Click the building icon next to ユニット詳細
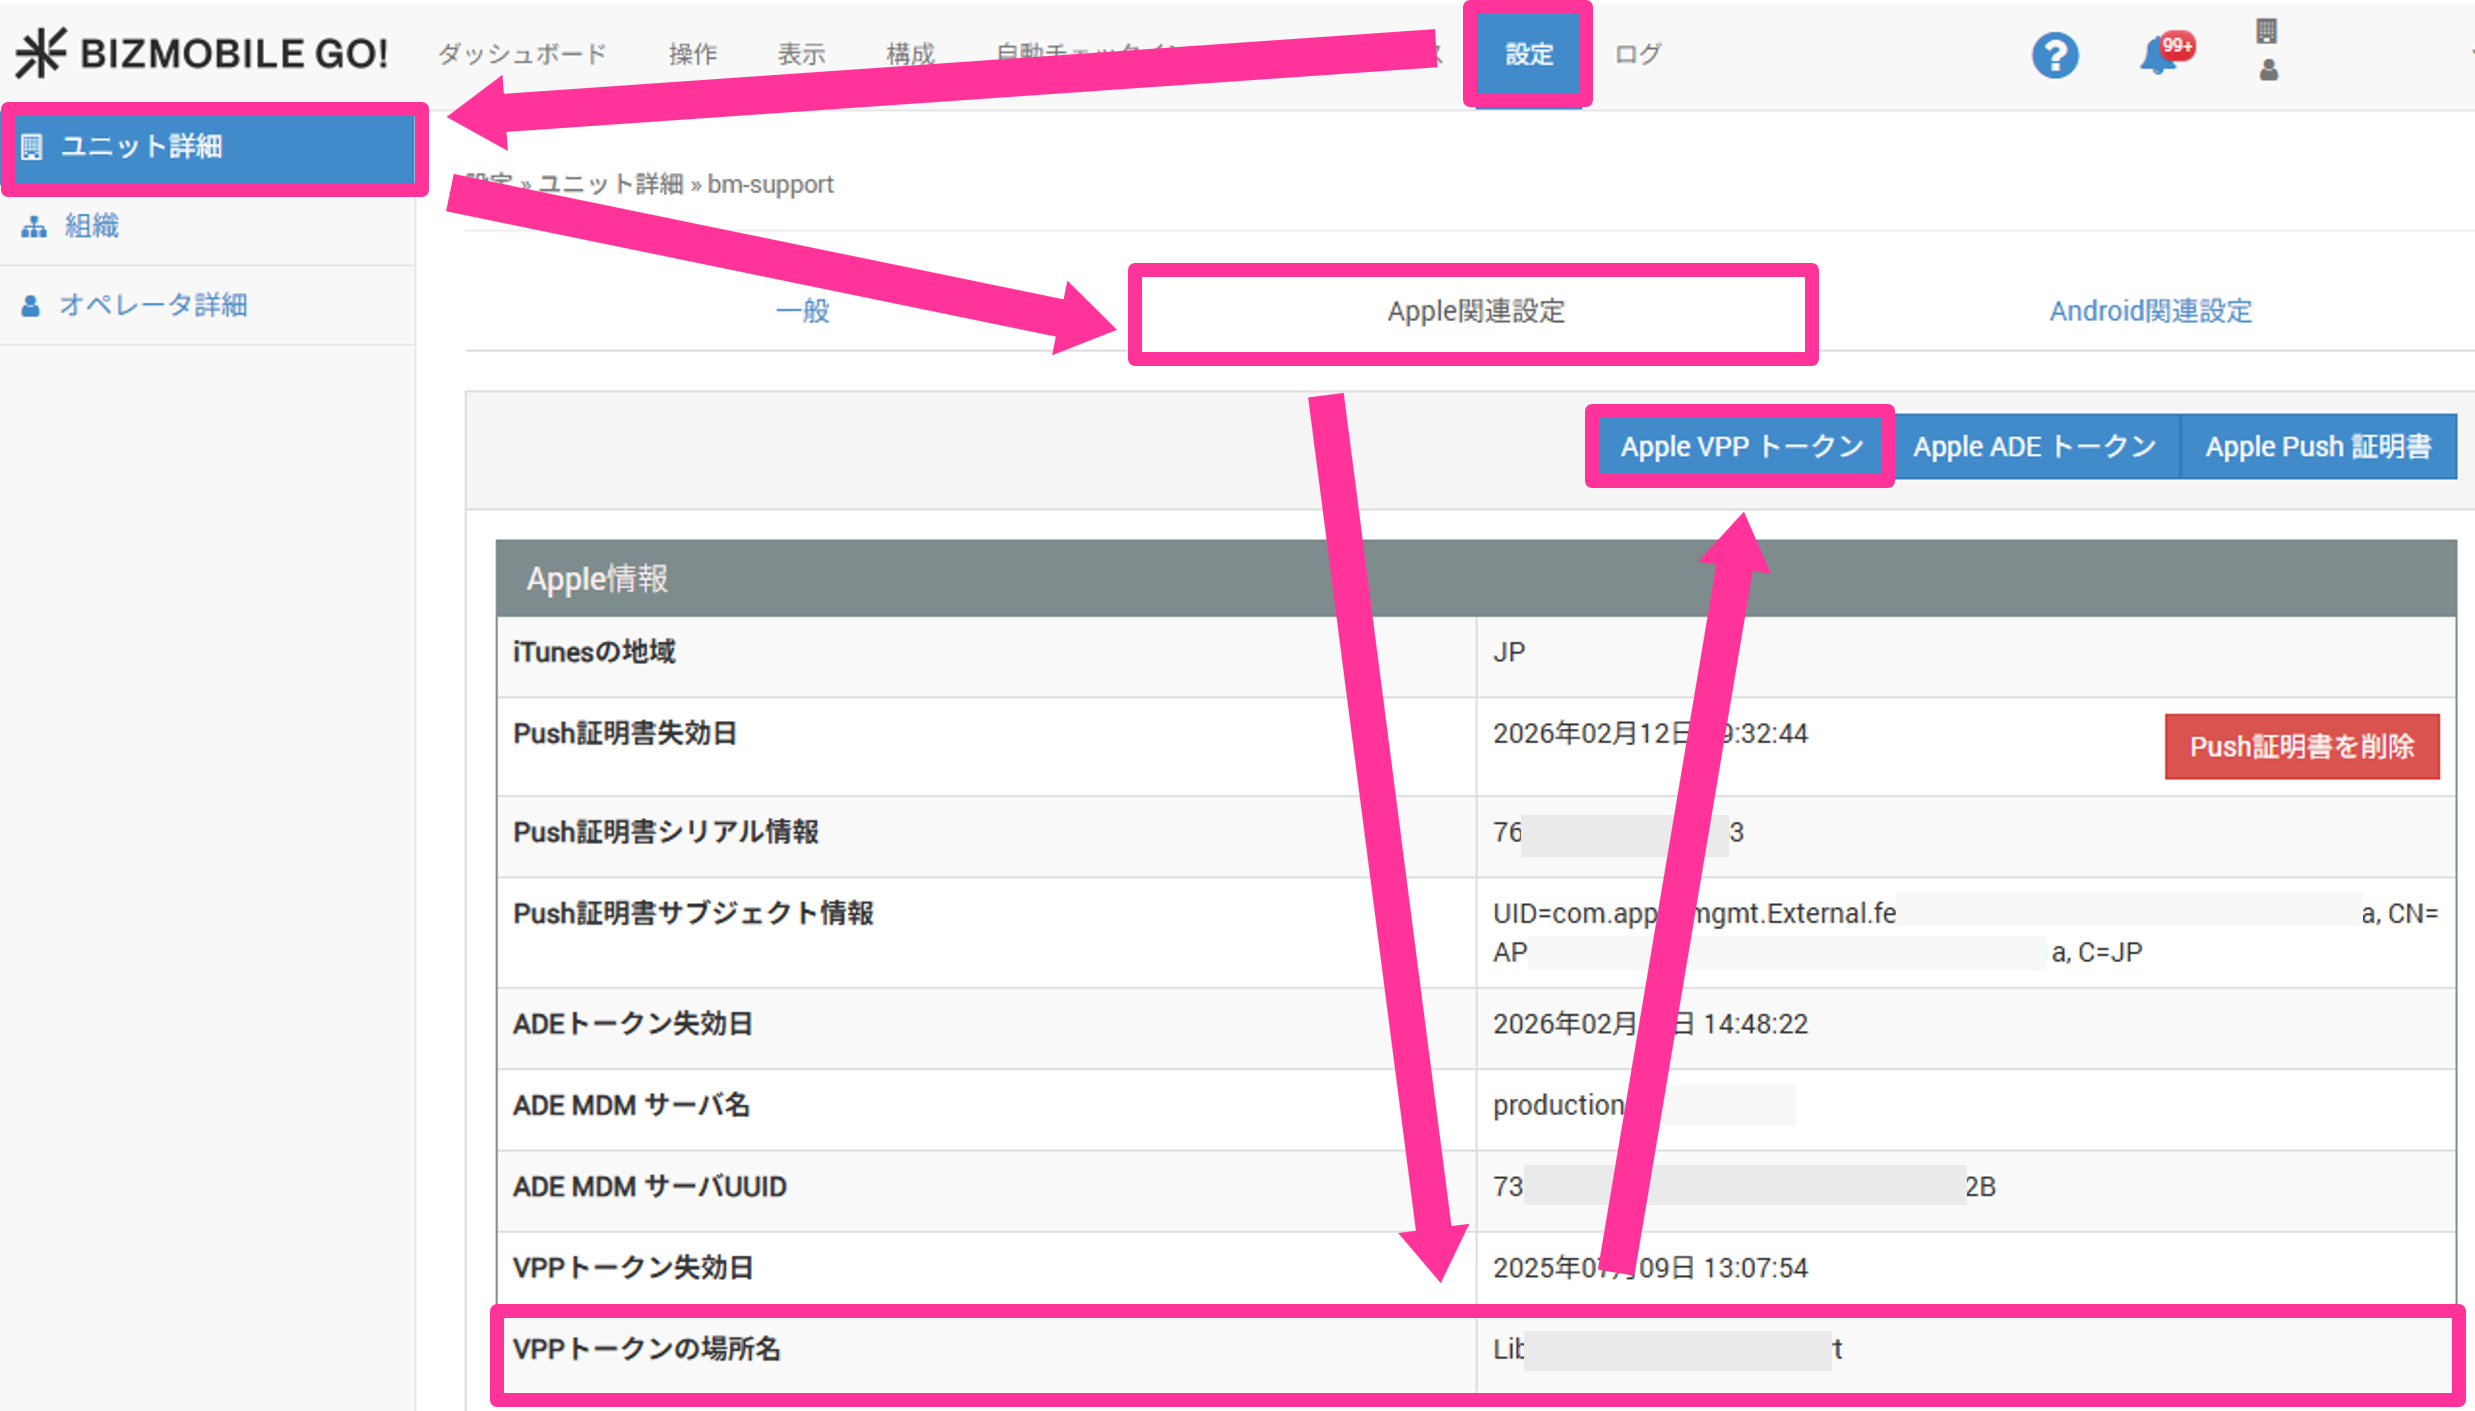Viewport: 2475px width, 1411px height. pyautogui.click(x=32, y=147)
